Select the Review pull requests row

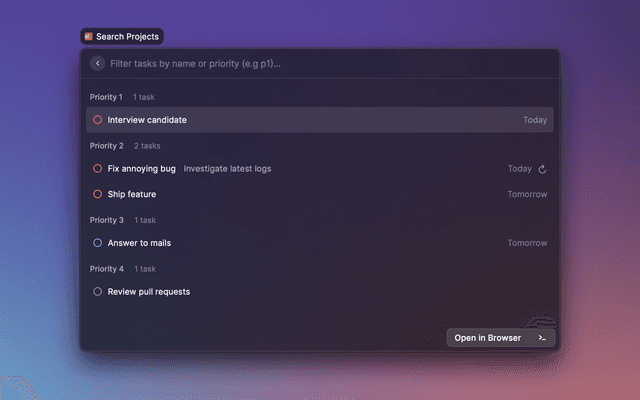coord(300,292)
